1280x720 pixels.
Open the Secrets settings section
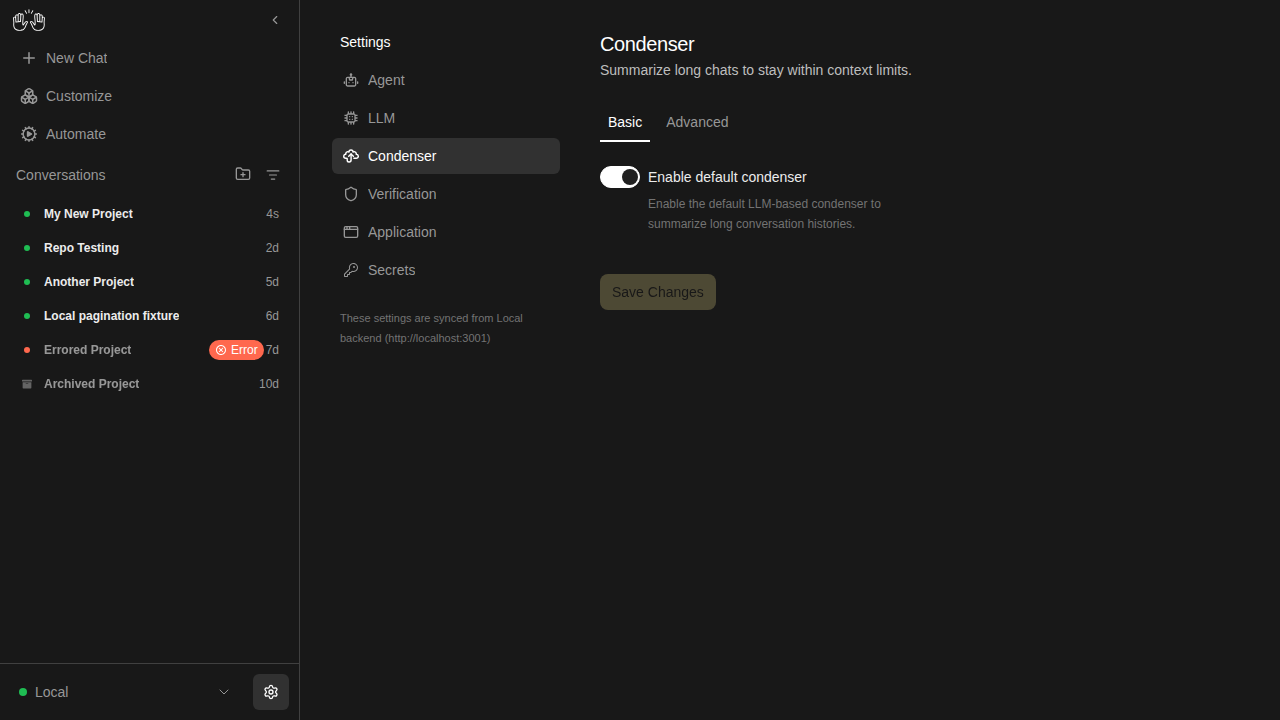click(x=446, y=270)
